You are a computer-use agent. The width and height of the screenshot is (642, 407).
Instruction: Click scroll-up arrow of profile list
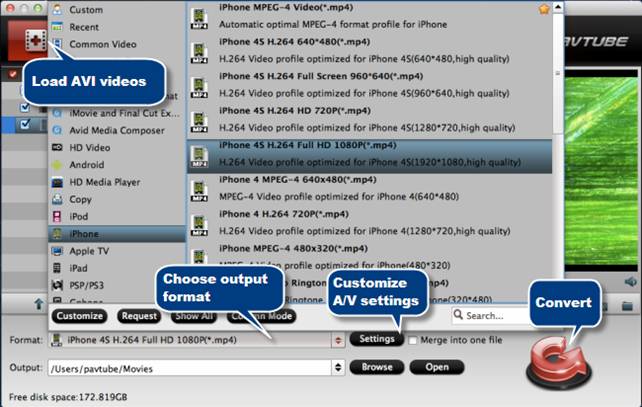point(558,7)
